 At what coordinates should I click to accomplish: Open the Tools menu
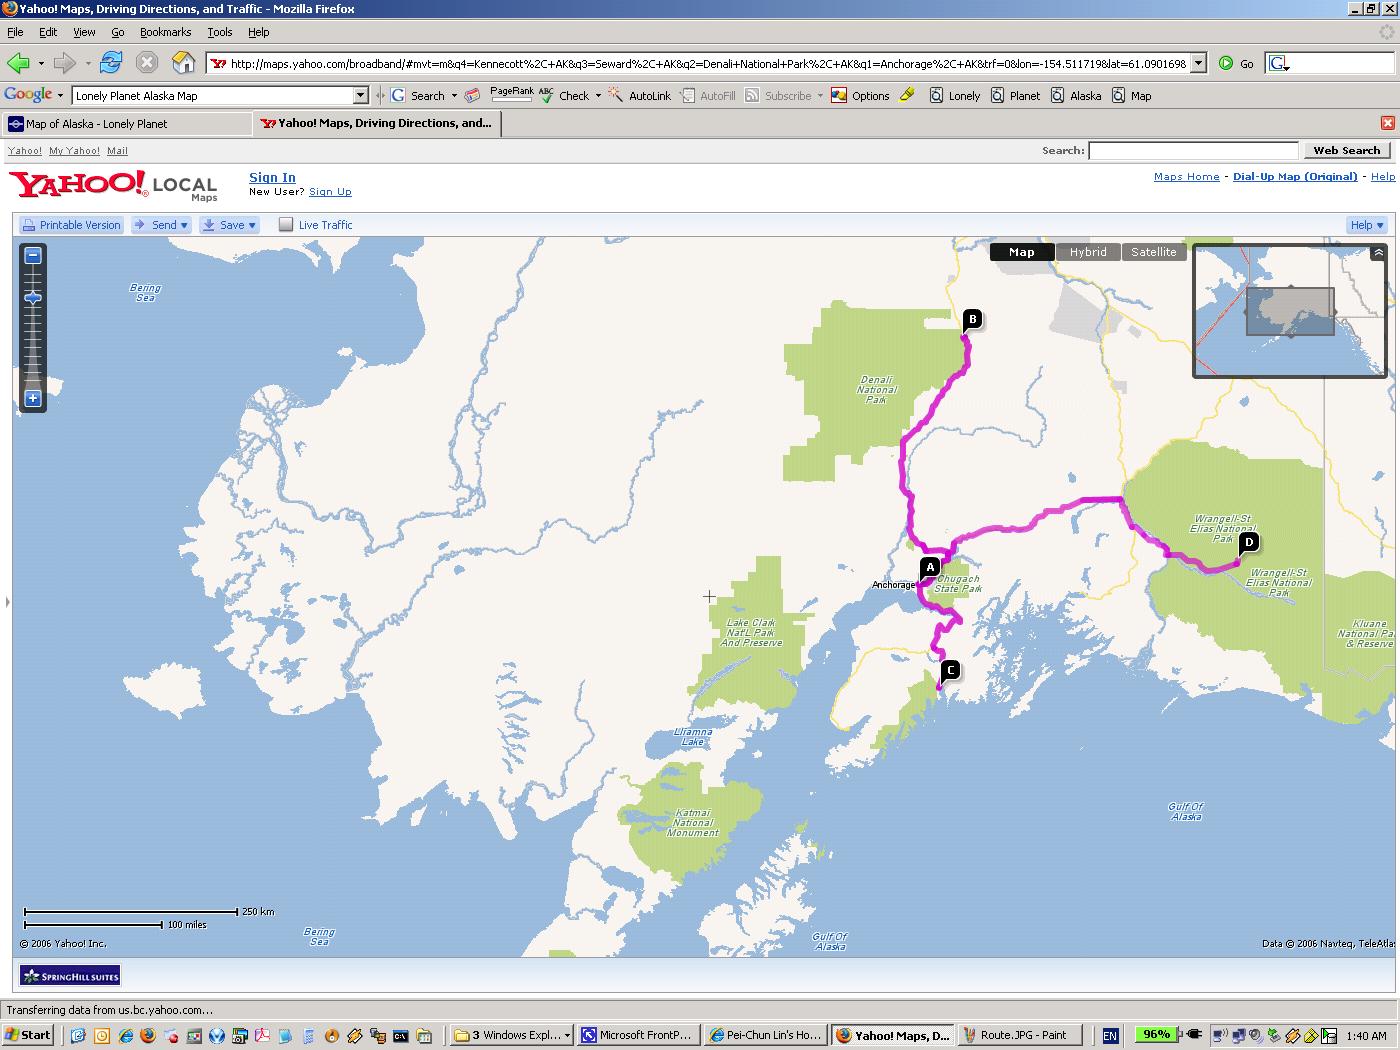[220, 32]
